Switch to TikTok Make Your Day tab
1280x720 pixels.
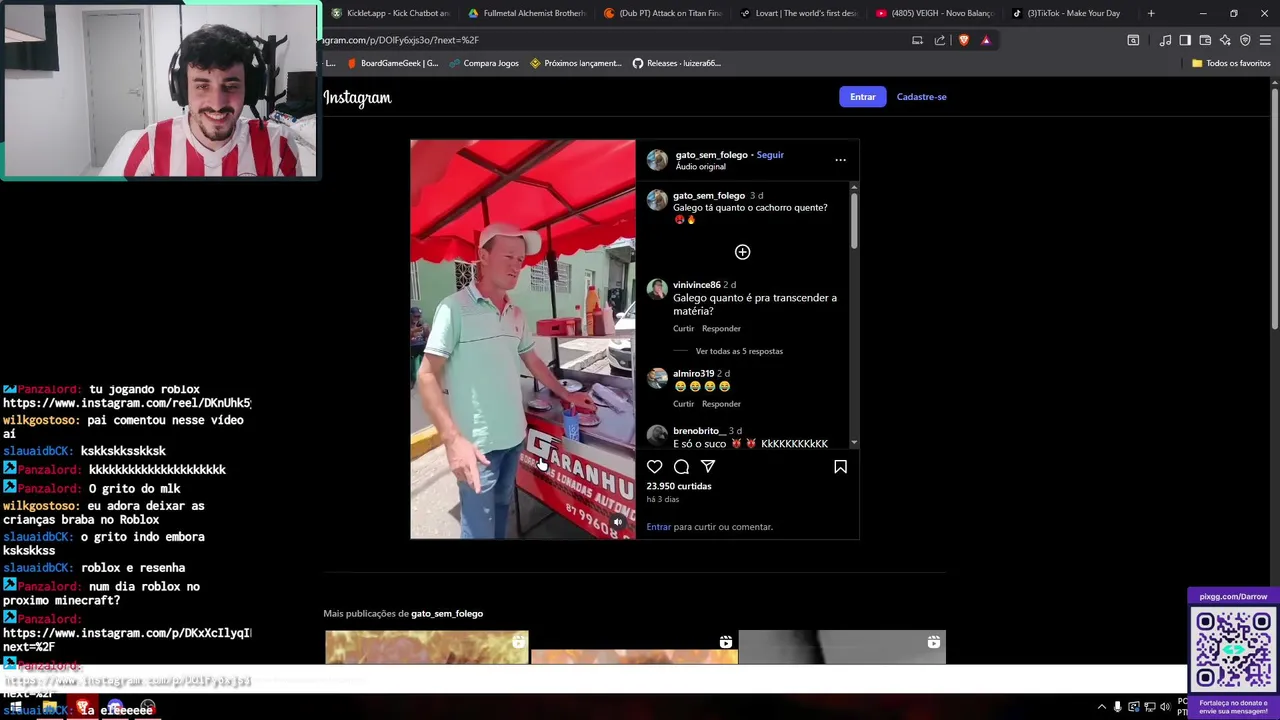click(x=1070, y=13)
